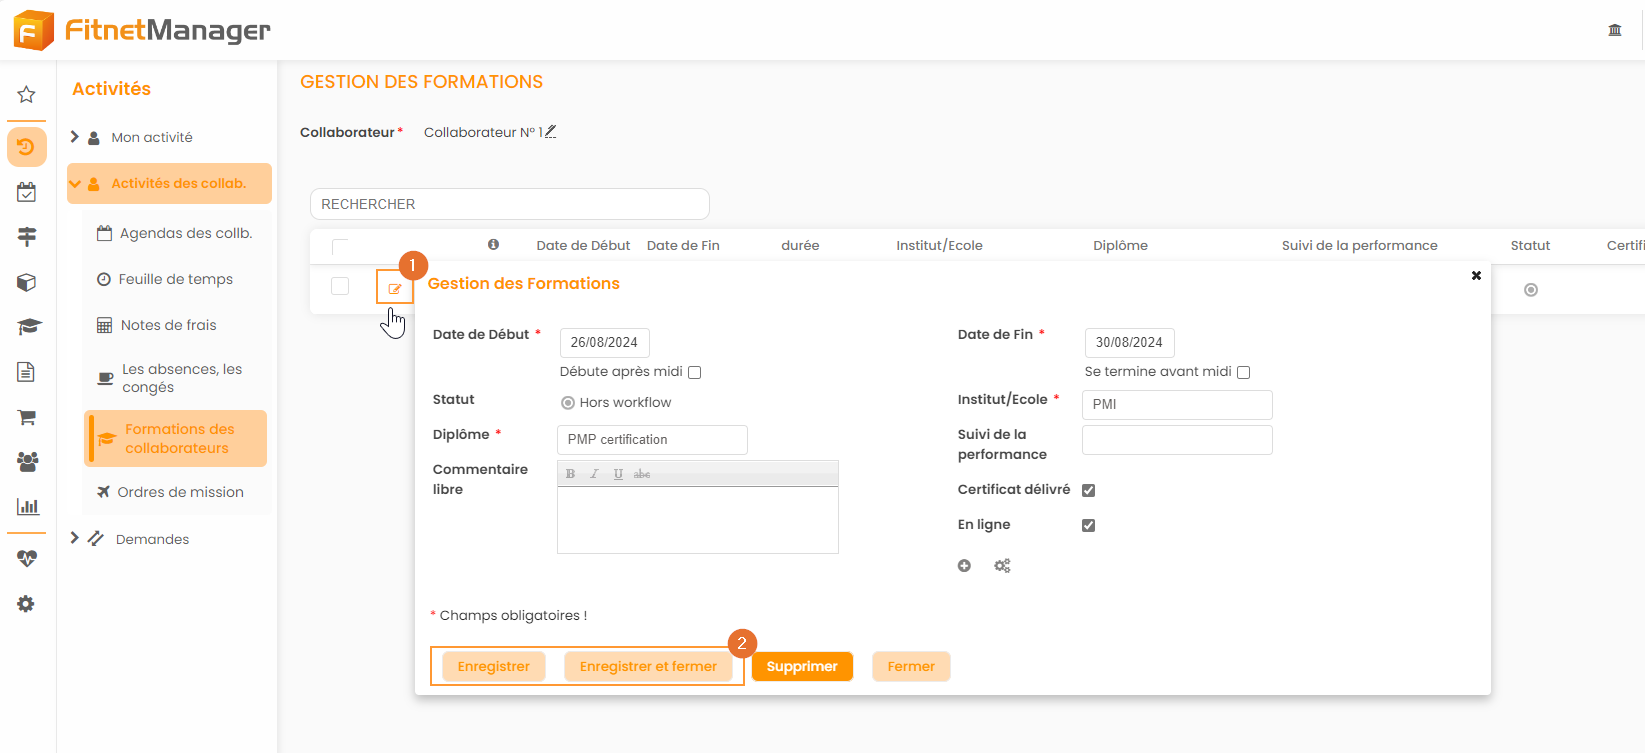This screenshot has width=1645, height=753.
Task: Click the star favorites icon in sidebar
Action: click(x=27, y=95)
